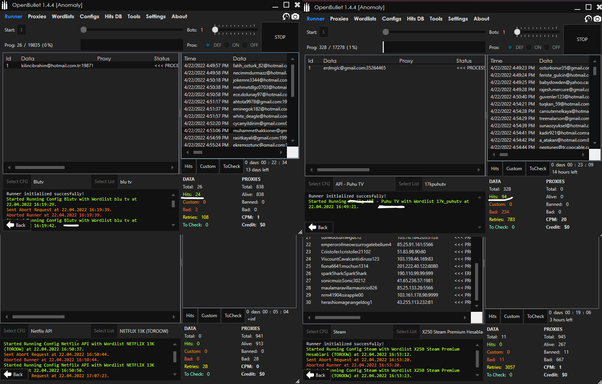The height and width of the screenshot is (384, 602).
Task: Select OFF proxy mode in left window
Action: tap(245, 45)
